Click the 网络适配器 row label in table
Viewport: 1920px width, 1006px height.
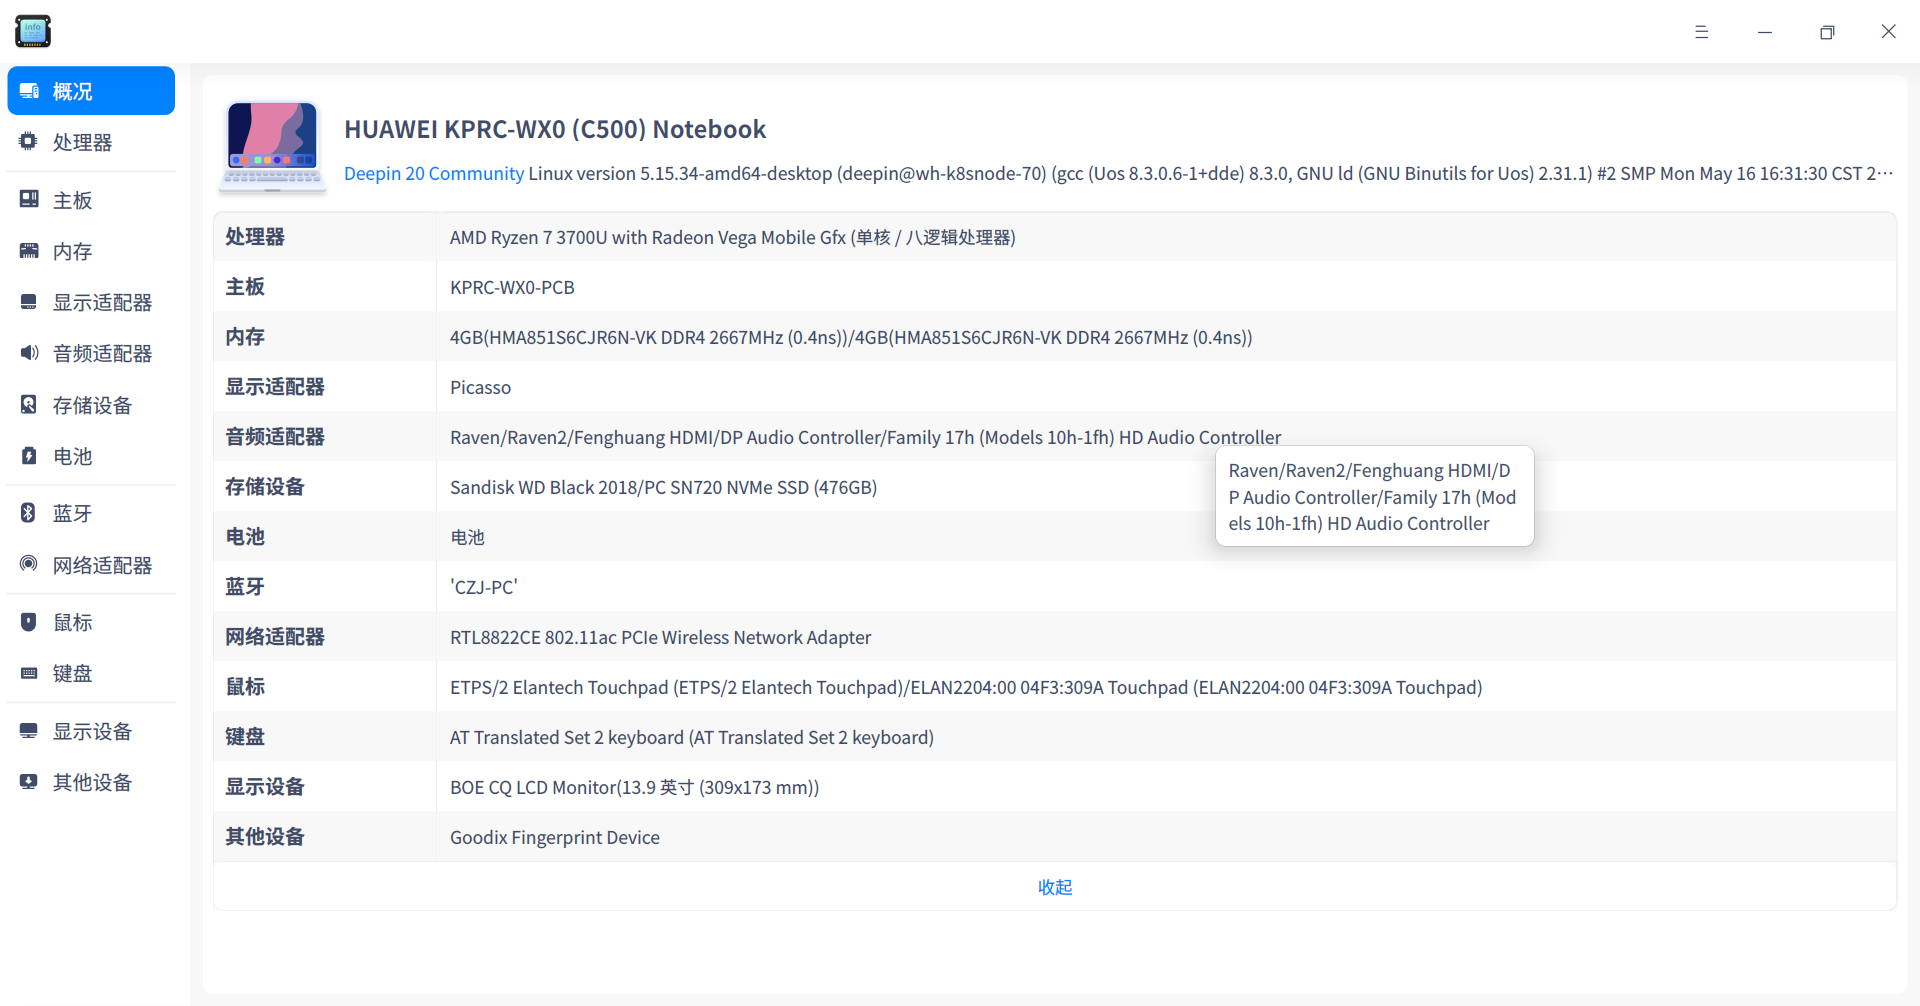(x=275, y=637)
